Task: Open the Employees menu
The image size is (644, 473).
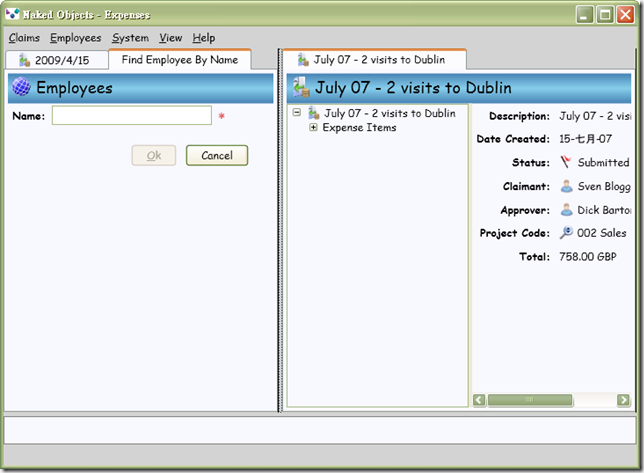Action: 76,38
